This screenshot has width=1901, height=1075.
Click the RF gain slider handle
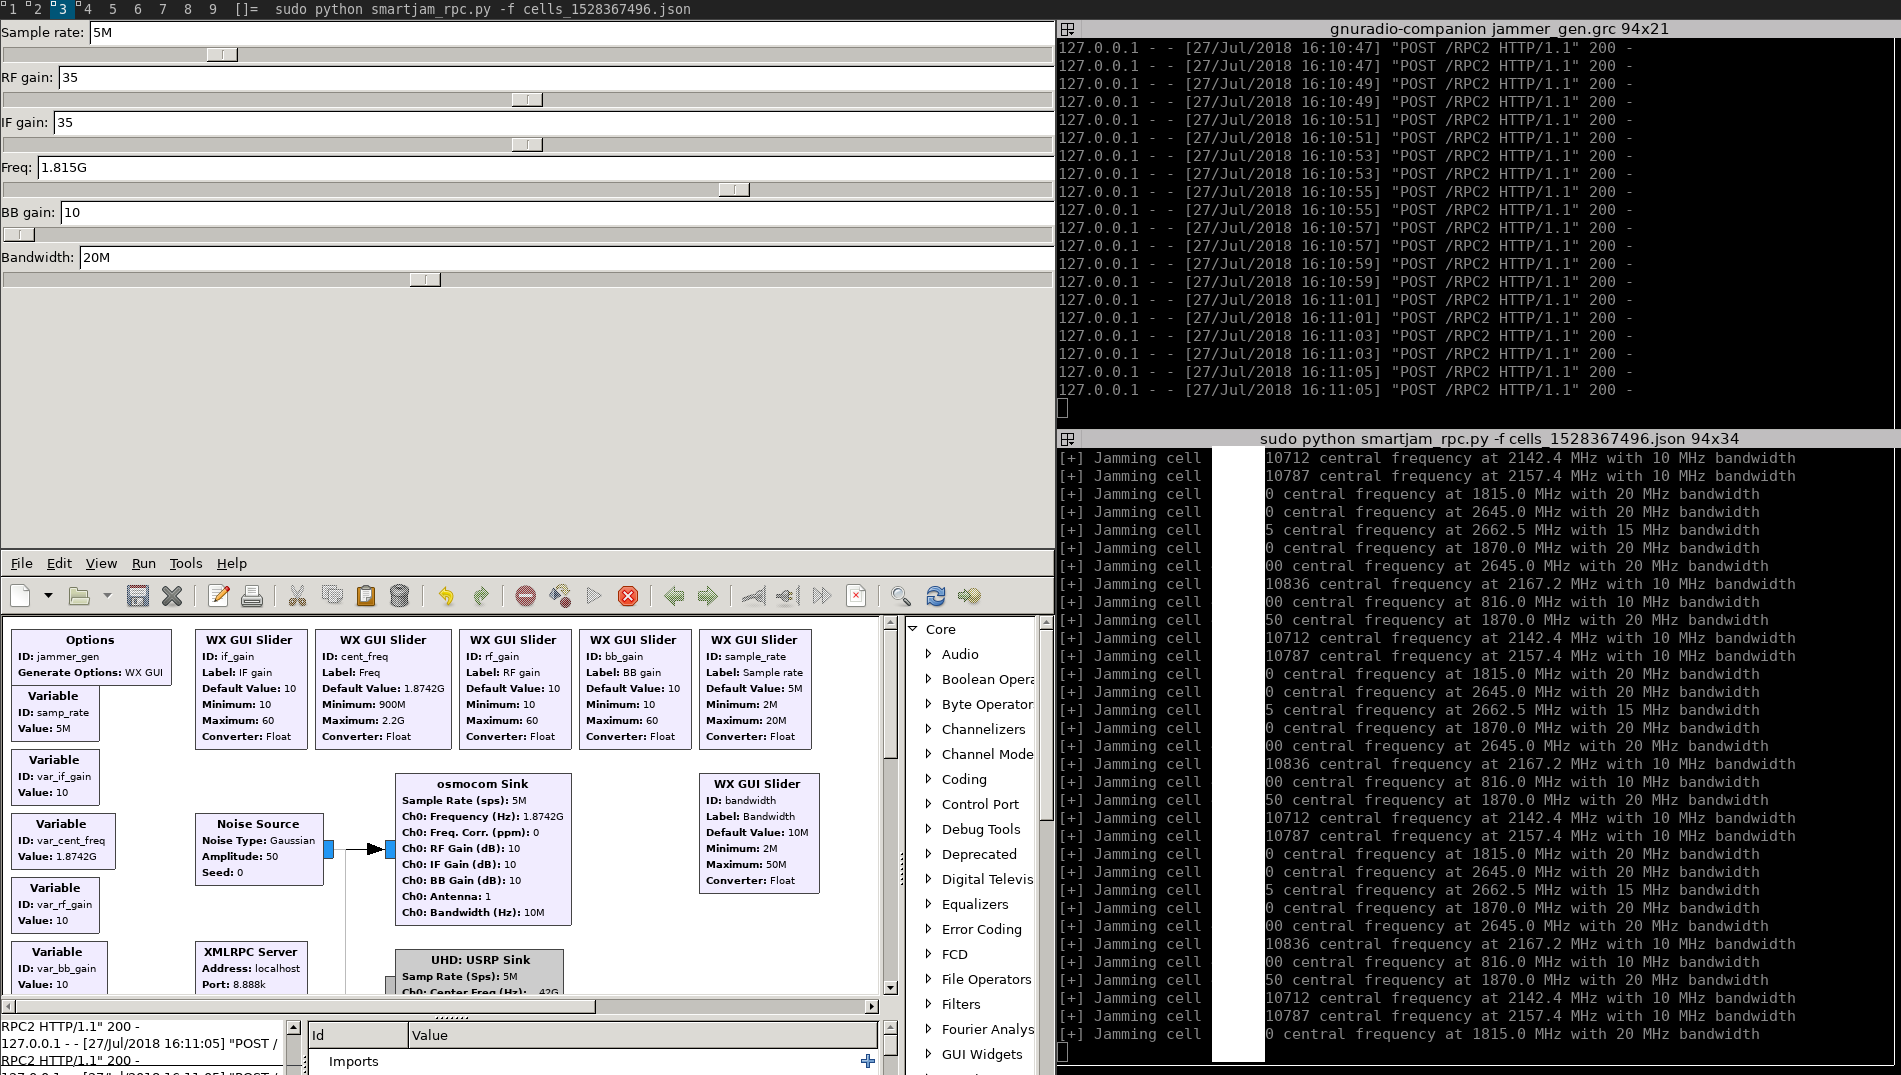527,100
